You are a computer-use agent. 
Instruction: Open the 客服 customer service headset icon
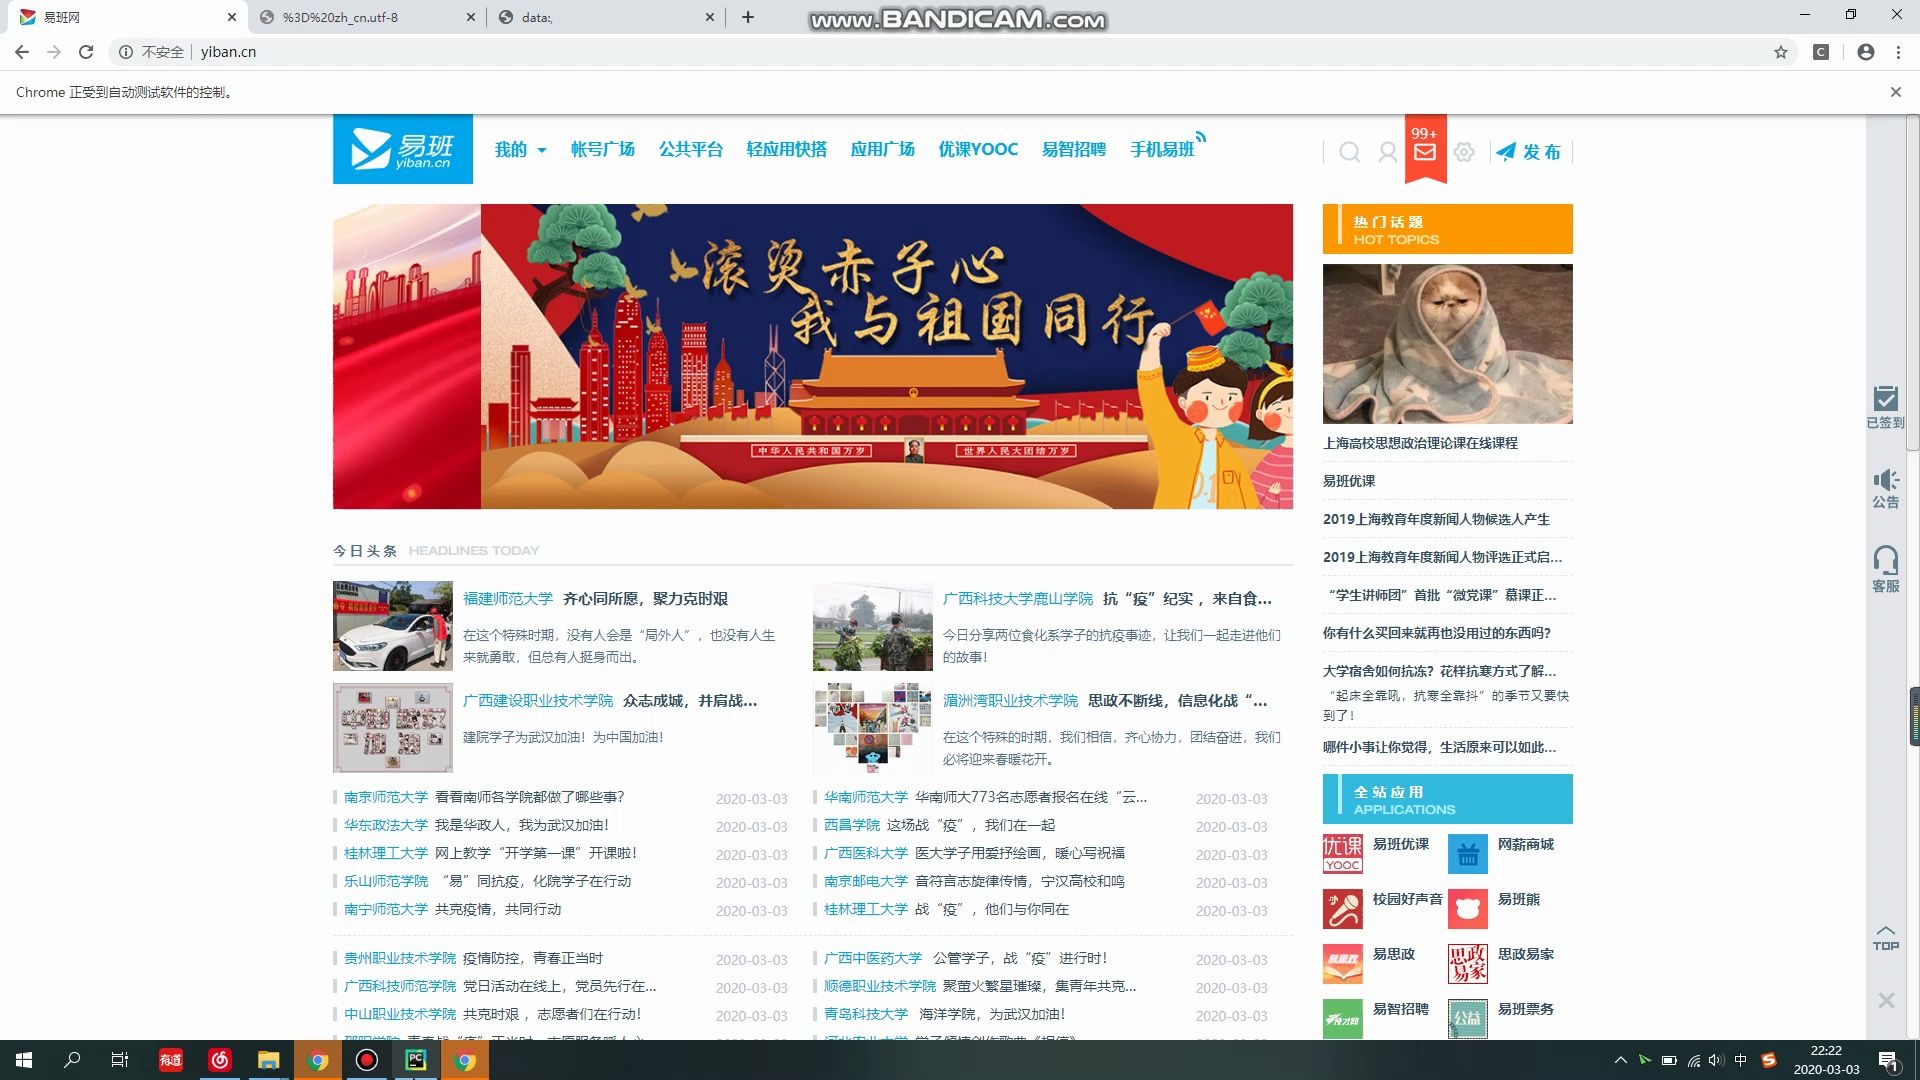pyautogui.click(x=1885, y=569)
